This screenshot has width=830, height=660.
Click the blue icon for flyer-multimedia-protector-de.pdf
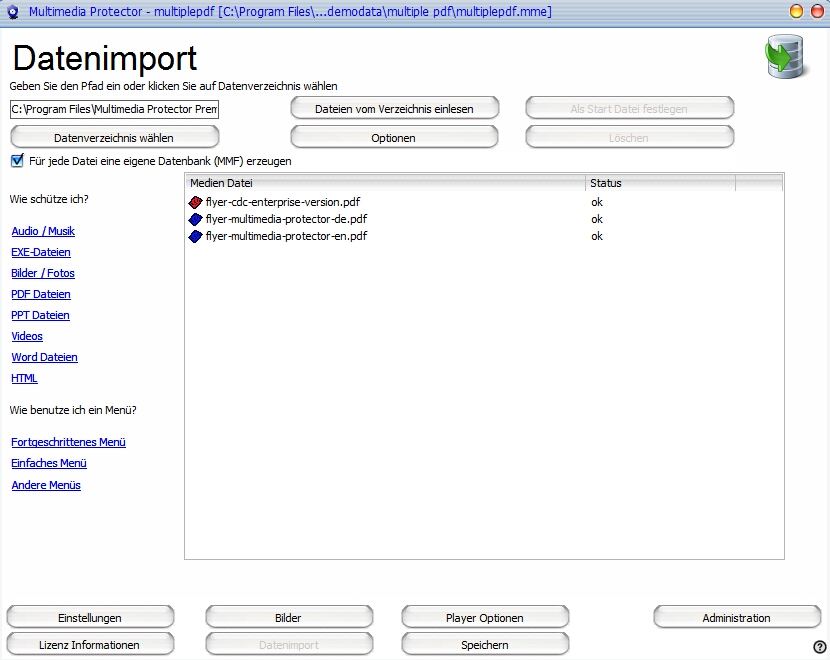point(195,219)
